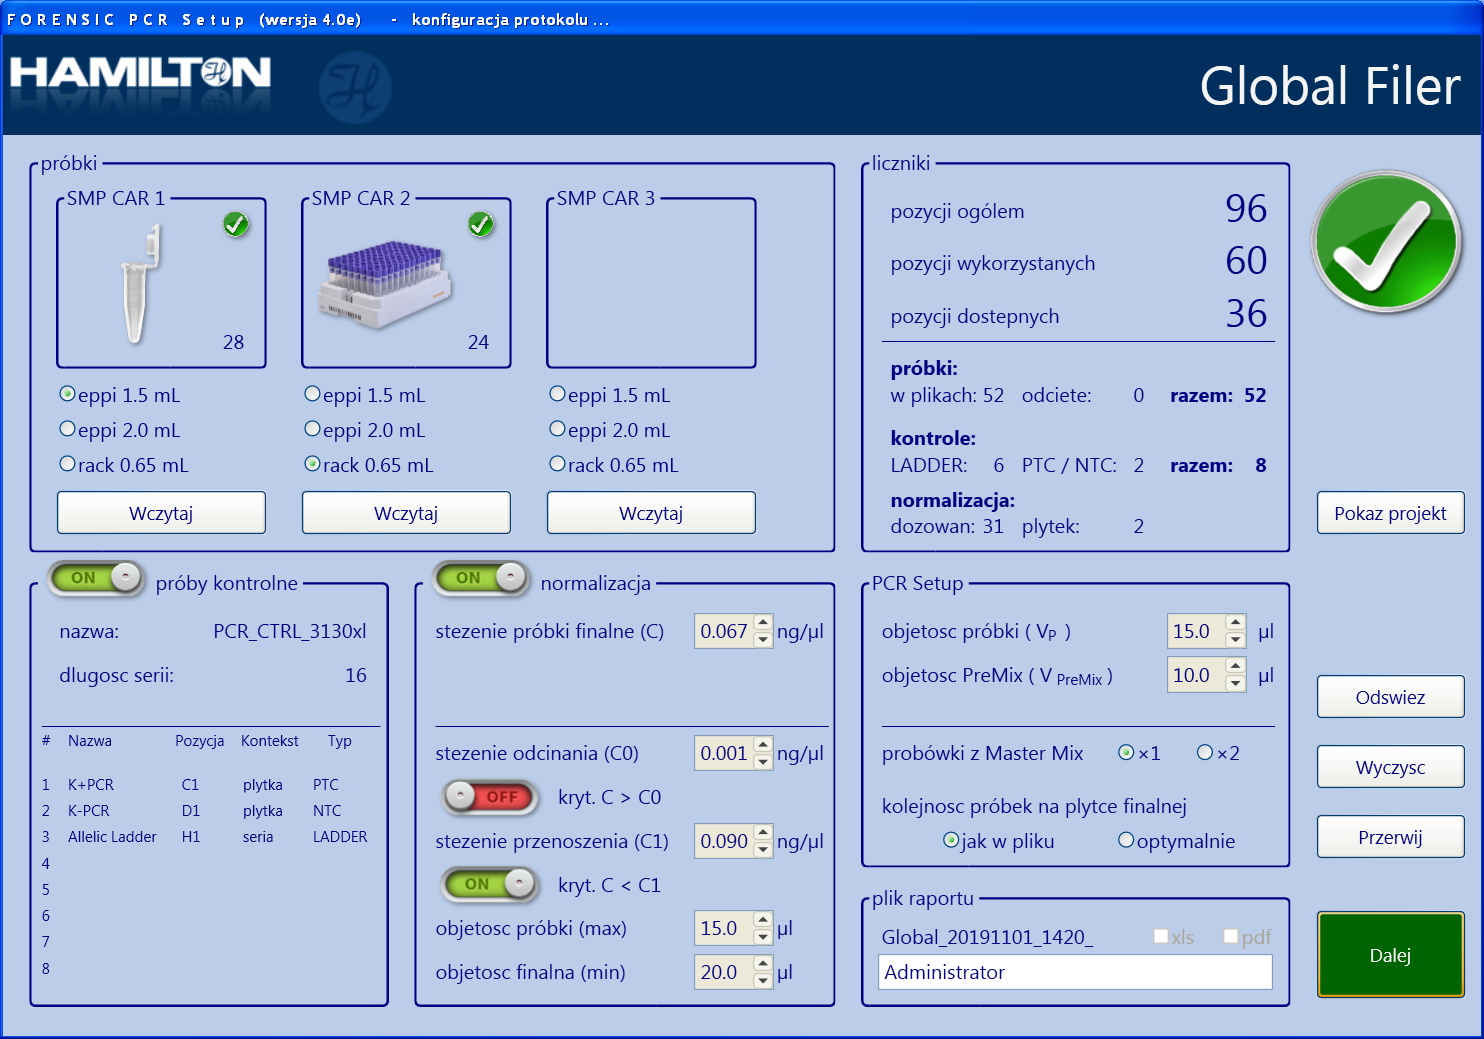The image size is (1484, 1039).
Task: Click Wczytaj under SMP CAR 2
Action: tap(406, 513)
